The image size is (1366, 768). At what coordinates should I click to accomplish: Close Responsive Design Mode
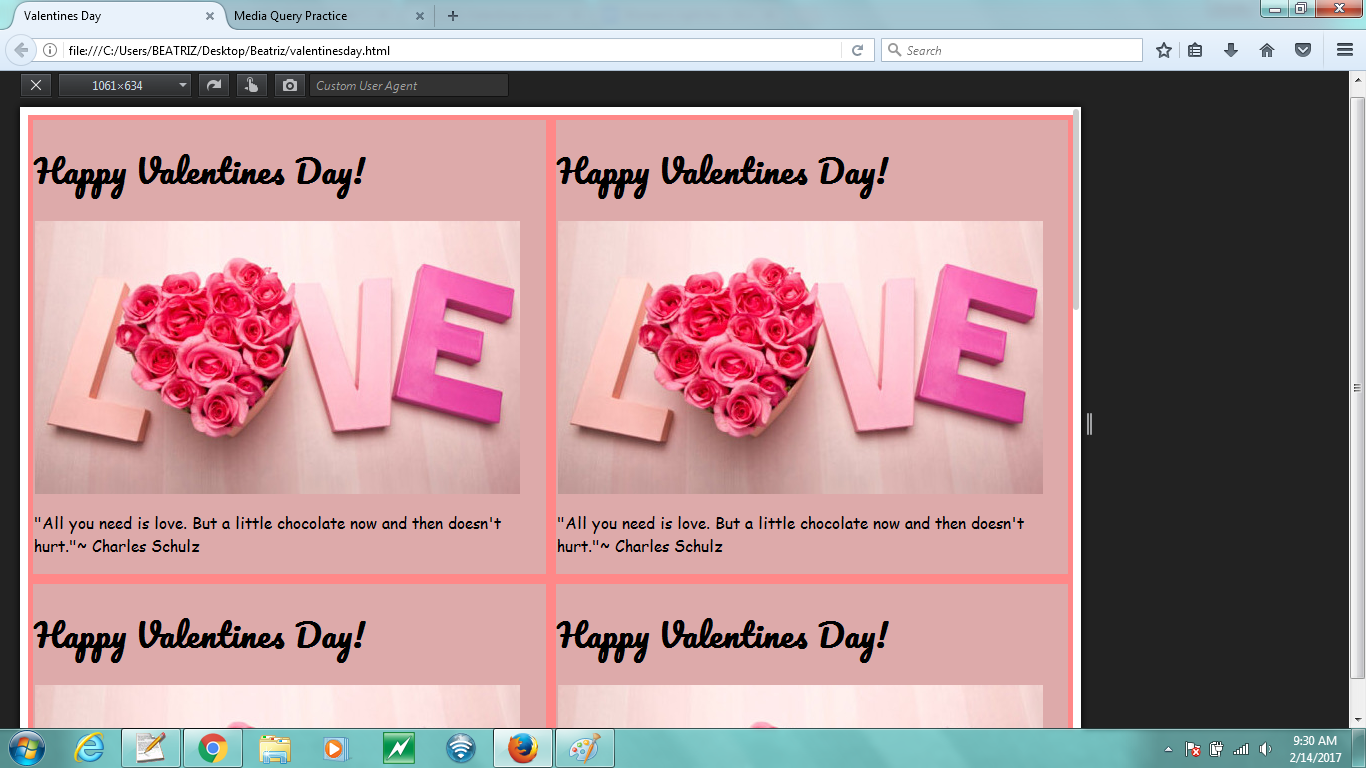click(36, 86)
